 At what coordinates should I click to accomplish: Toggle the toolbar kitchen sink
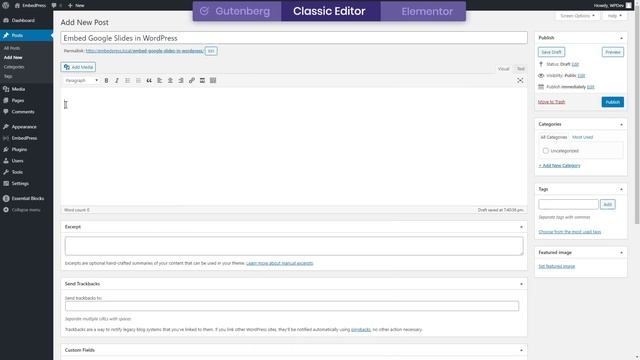click(x=213, y=80)
